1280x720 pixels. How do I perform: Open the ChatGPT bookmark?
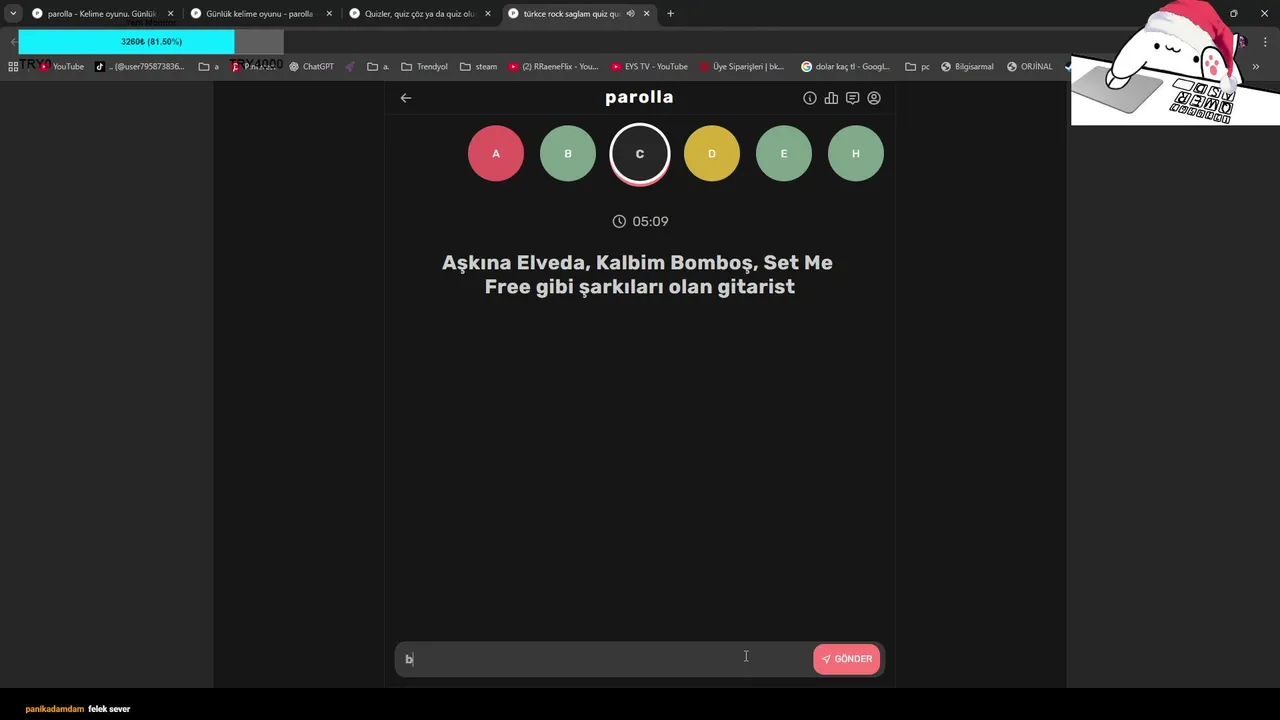click(311, 66)
